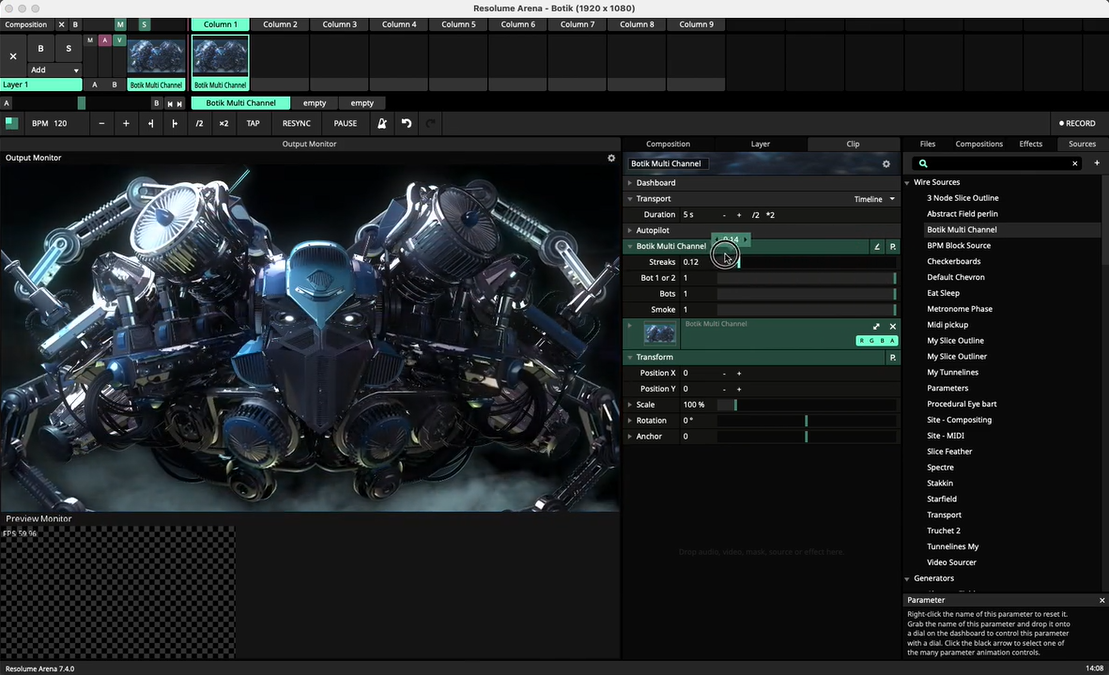This screenshot has height=675, width=1109.
Task: Click the expand arrows icon on the Botik source
Action: pos(877,327)
